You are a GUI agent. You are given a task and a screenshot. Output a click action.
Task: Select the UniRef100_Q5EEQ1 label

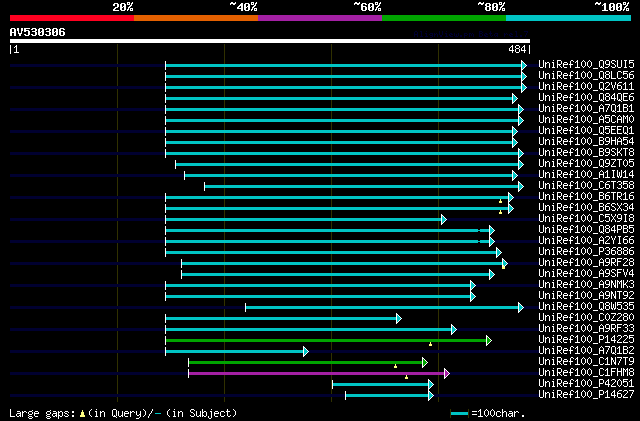click(586, 131)
